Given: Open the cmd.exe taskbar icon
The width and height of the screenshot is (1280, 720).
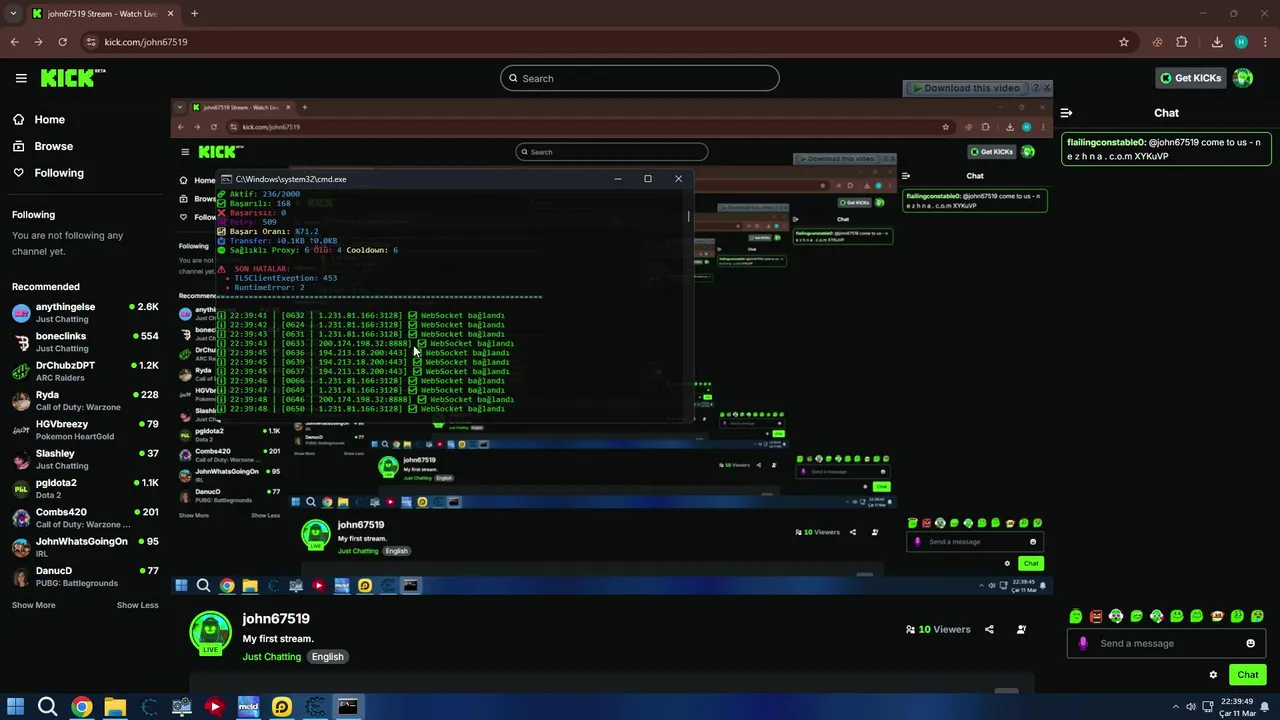Looking at the screenshot, I should coord(347,707).
